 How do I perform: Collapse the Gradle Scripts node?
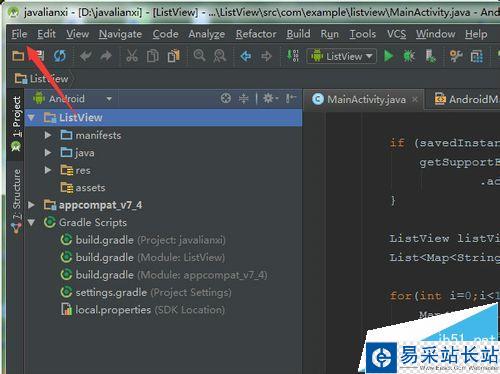(31, 222)
